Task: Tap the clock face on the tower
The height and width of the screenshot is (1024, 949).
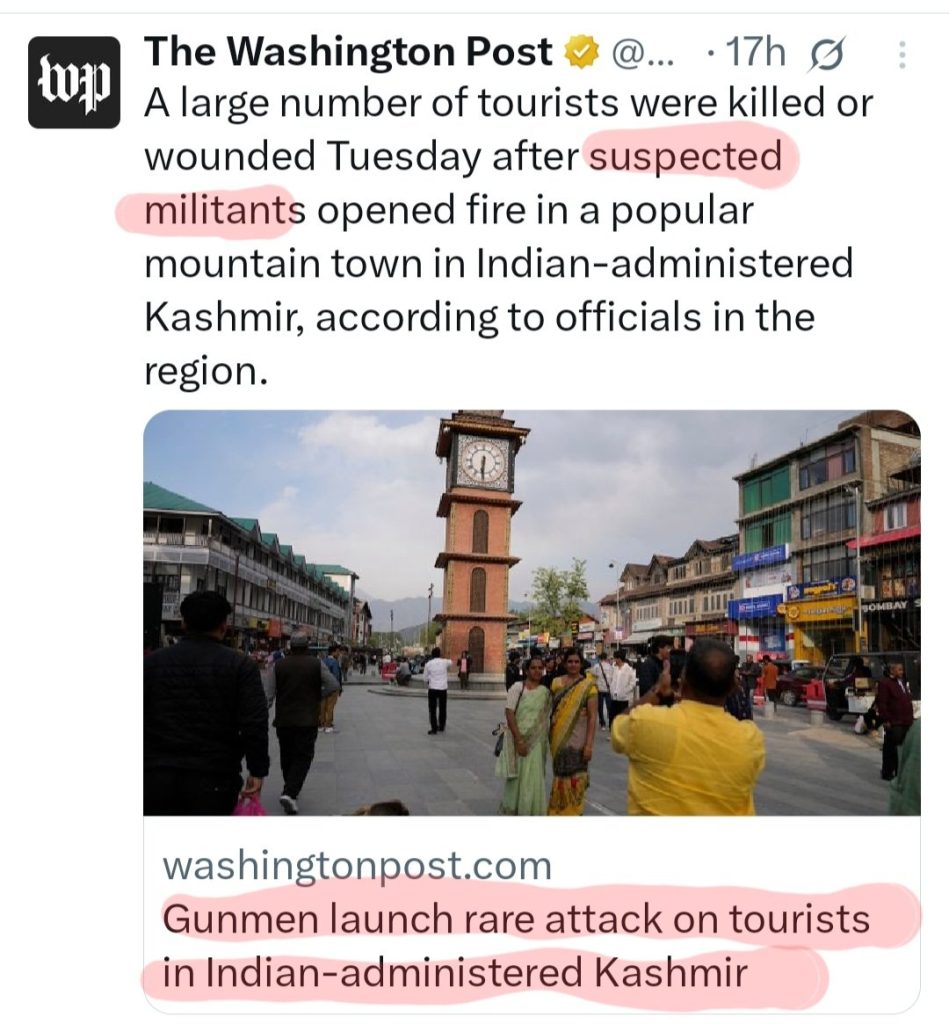Action: 483,463
